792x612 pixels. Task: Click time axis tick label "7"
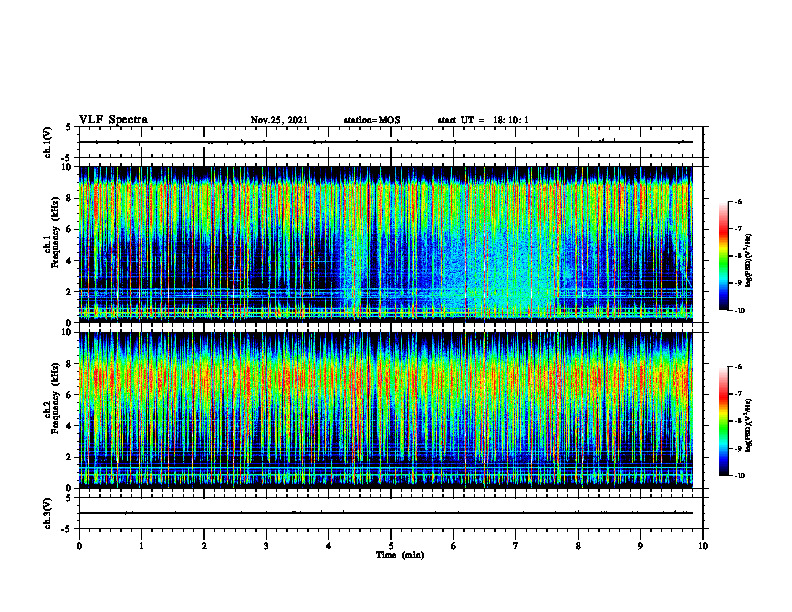(516, 546)
